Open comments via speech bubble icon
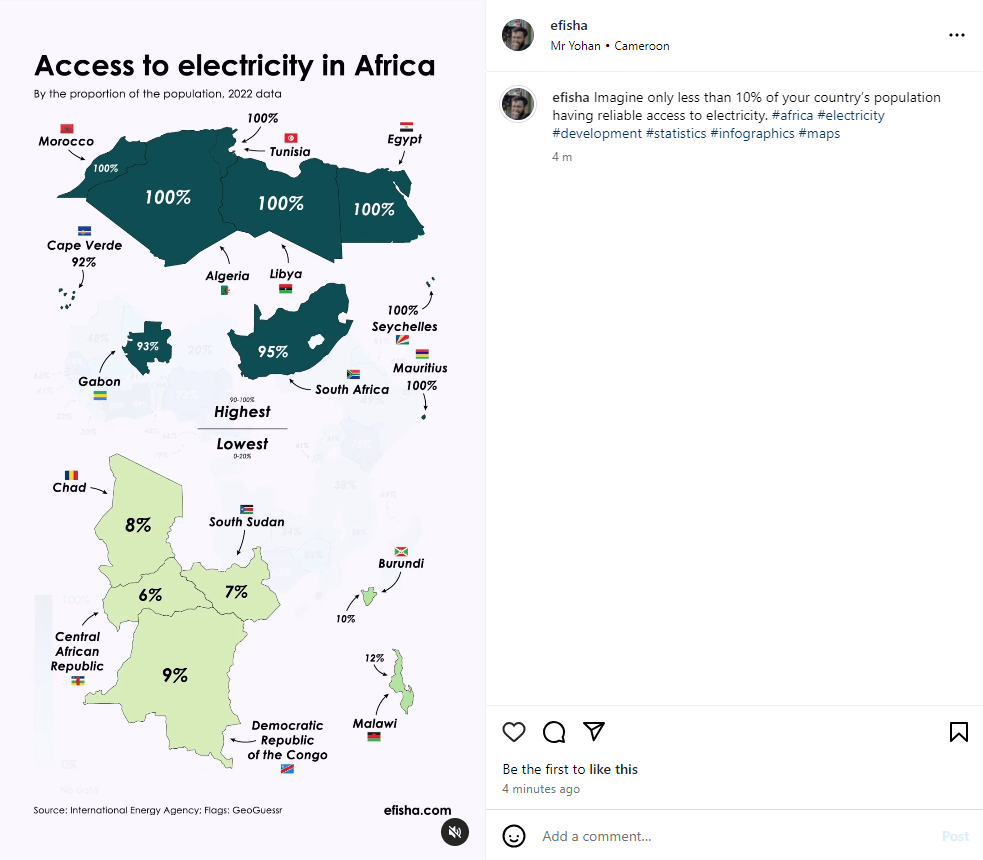This screenshot has width=983, height=860. coord(554,732)
